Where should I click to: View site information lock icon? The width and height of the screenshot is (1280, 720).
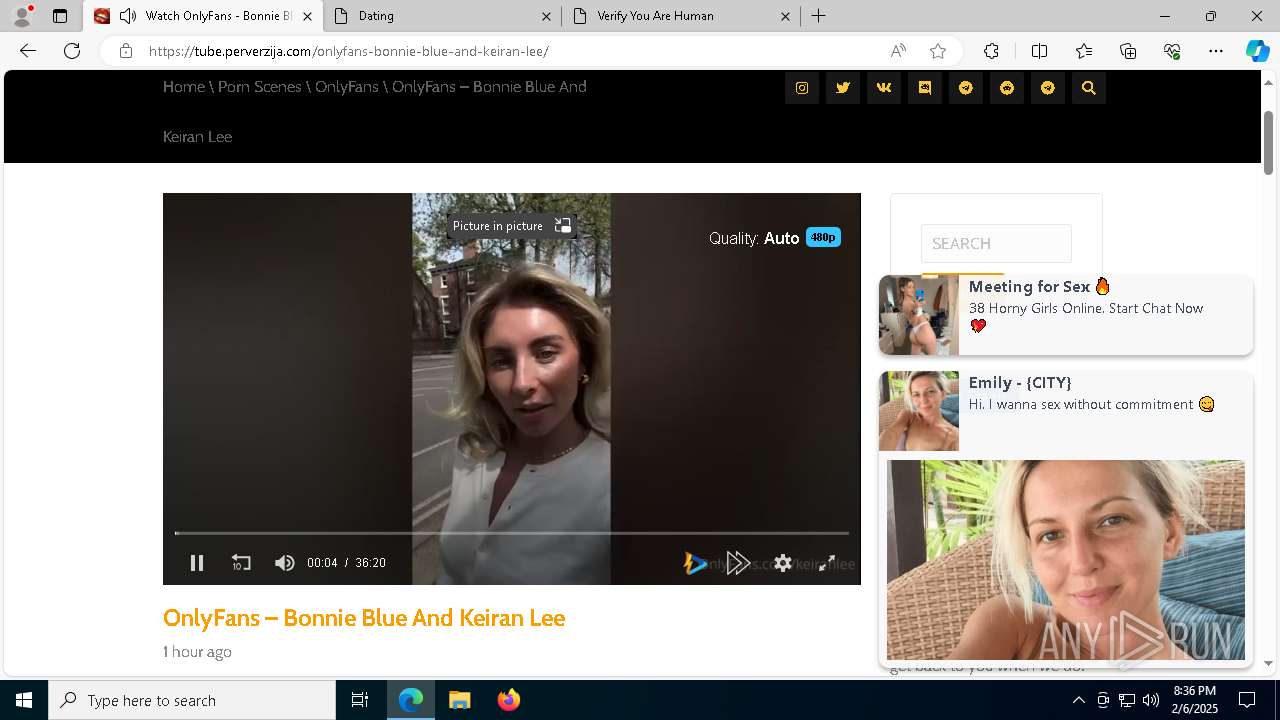tap(126, 51)
